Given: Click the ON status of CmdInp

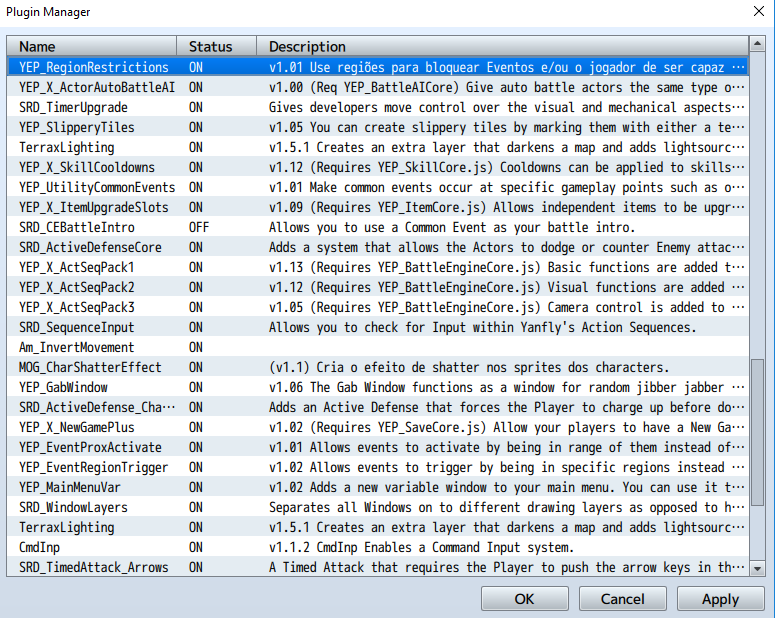Looking at the screenshot, I should (x=196, y=548).
